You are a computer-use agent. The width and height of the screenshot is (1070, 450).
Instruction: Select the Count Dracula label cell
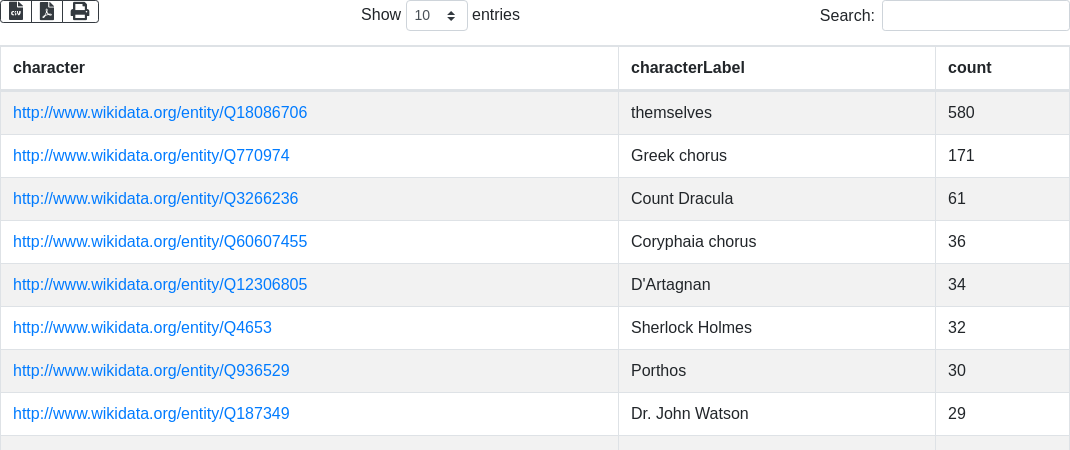click(x=682, y=199)
